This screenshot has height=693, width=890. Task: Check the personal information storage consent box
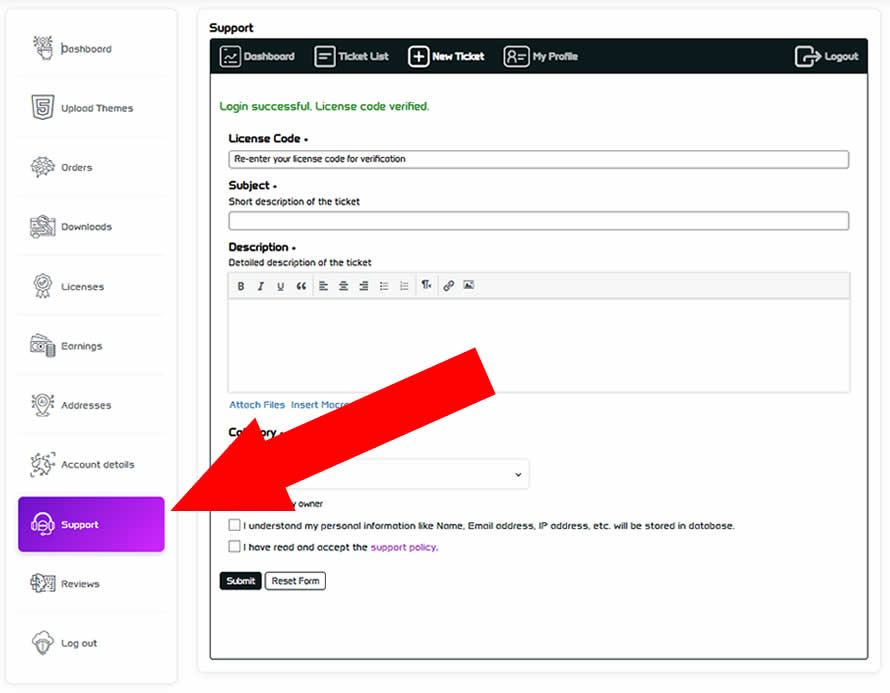234,525
